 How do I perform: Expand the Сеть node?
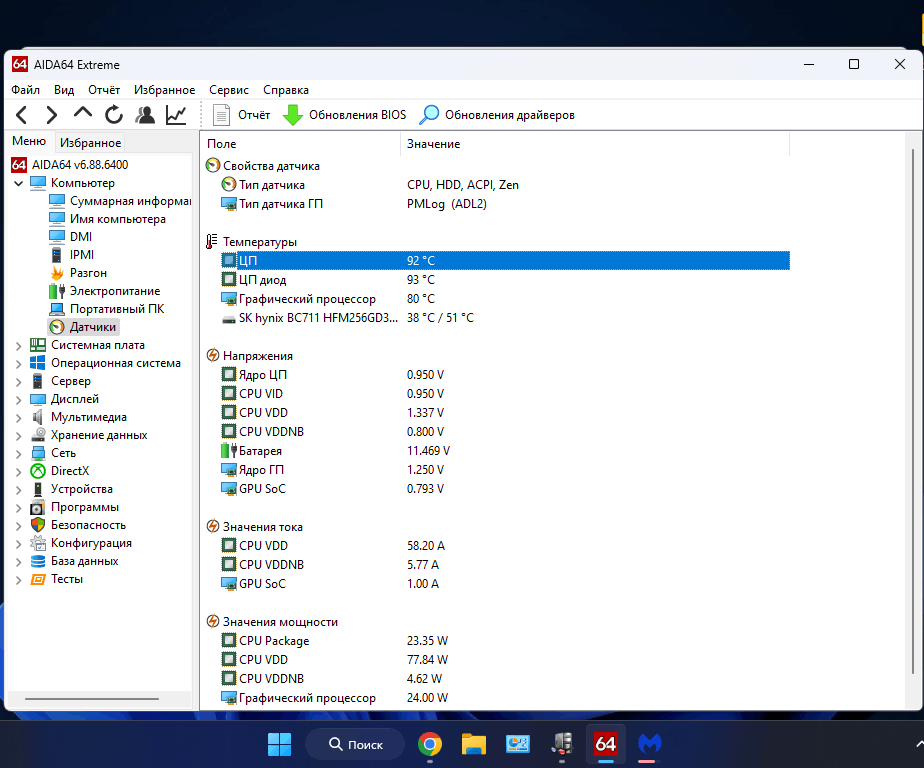pos(18,453)
